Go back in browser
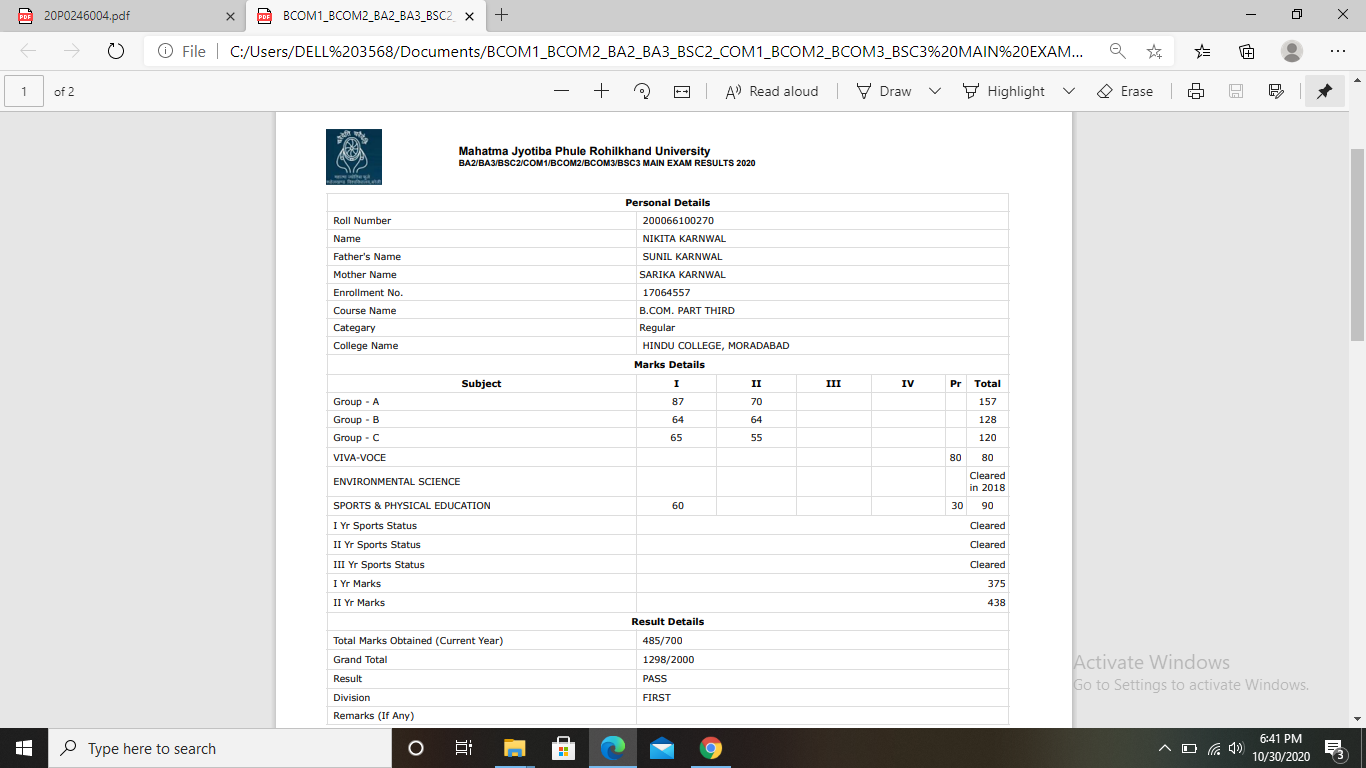Image resolution: width=1366 pixels, height=768 pixels. coord(28,51)
